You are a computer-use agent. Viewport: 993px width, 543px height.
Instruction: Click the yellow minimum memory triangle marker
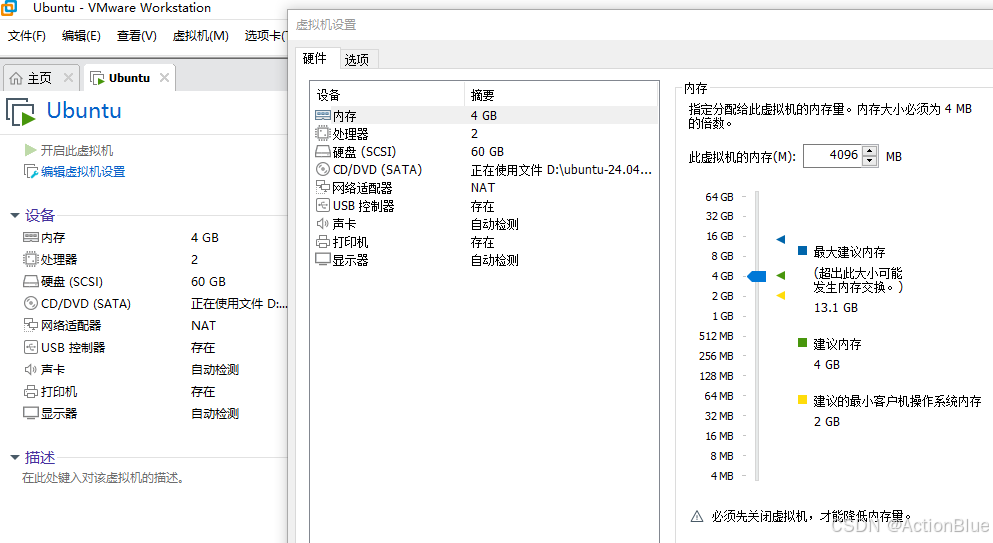tap(781, 295)
